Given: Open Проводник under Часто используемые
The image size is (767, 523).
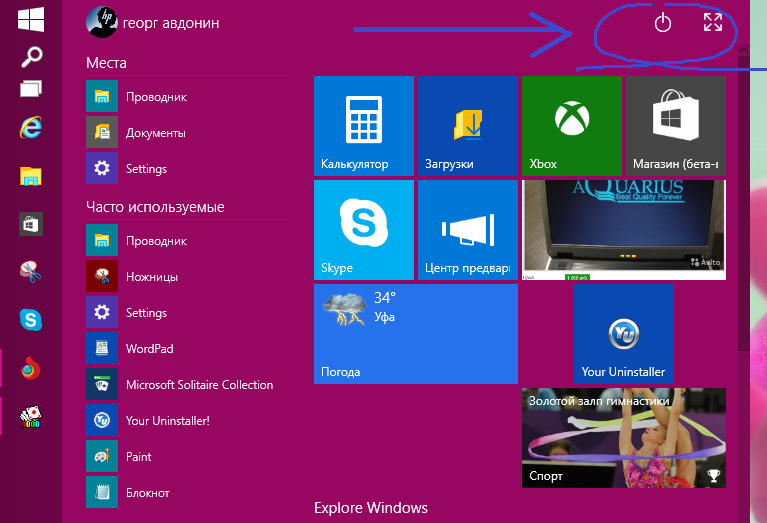Looking at the screenshot, I should [188, 240].
